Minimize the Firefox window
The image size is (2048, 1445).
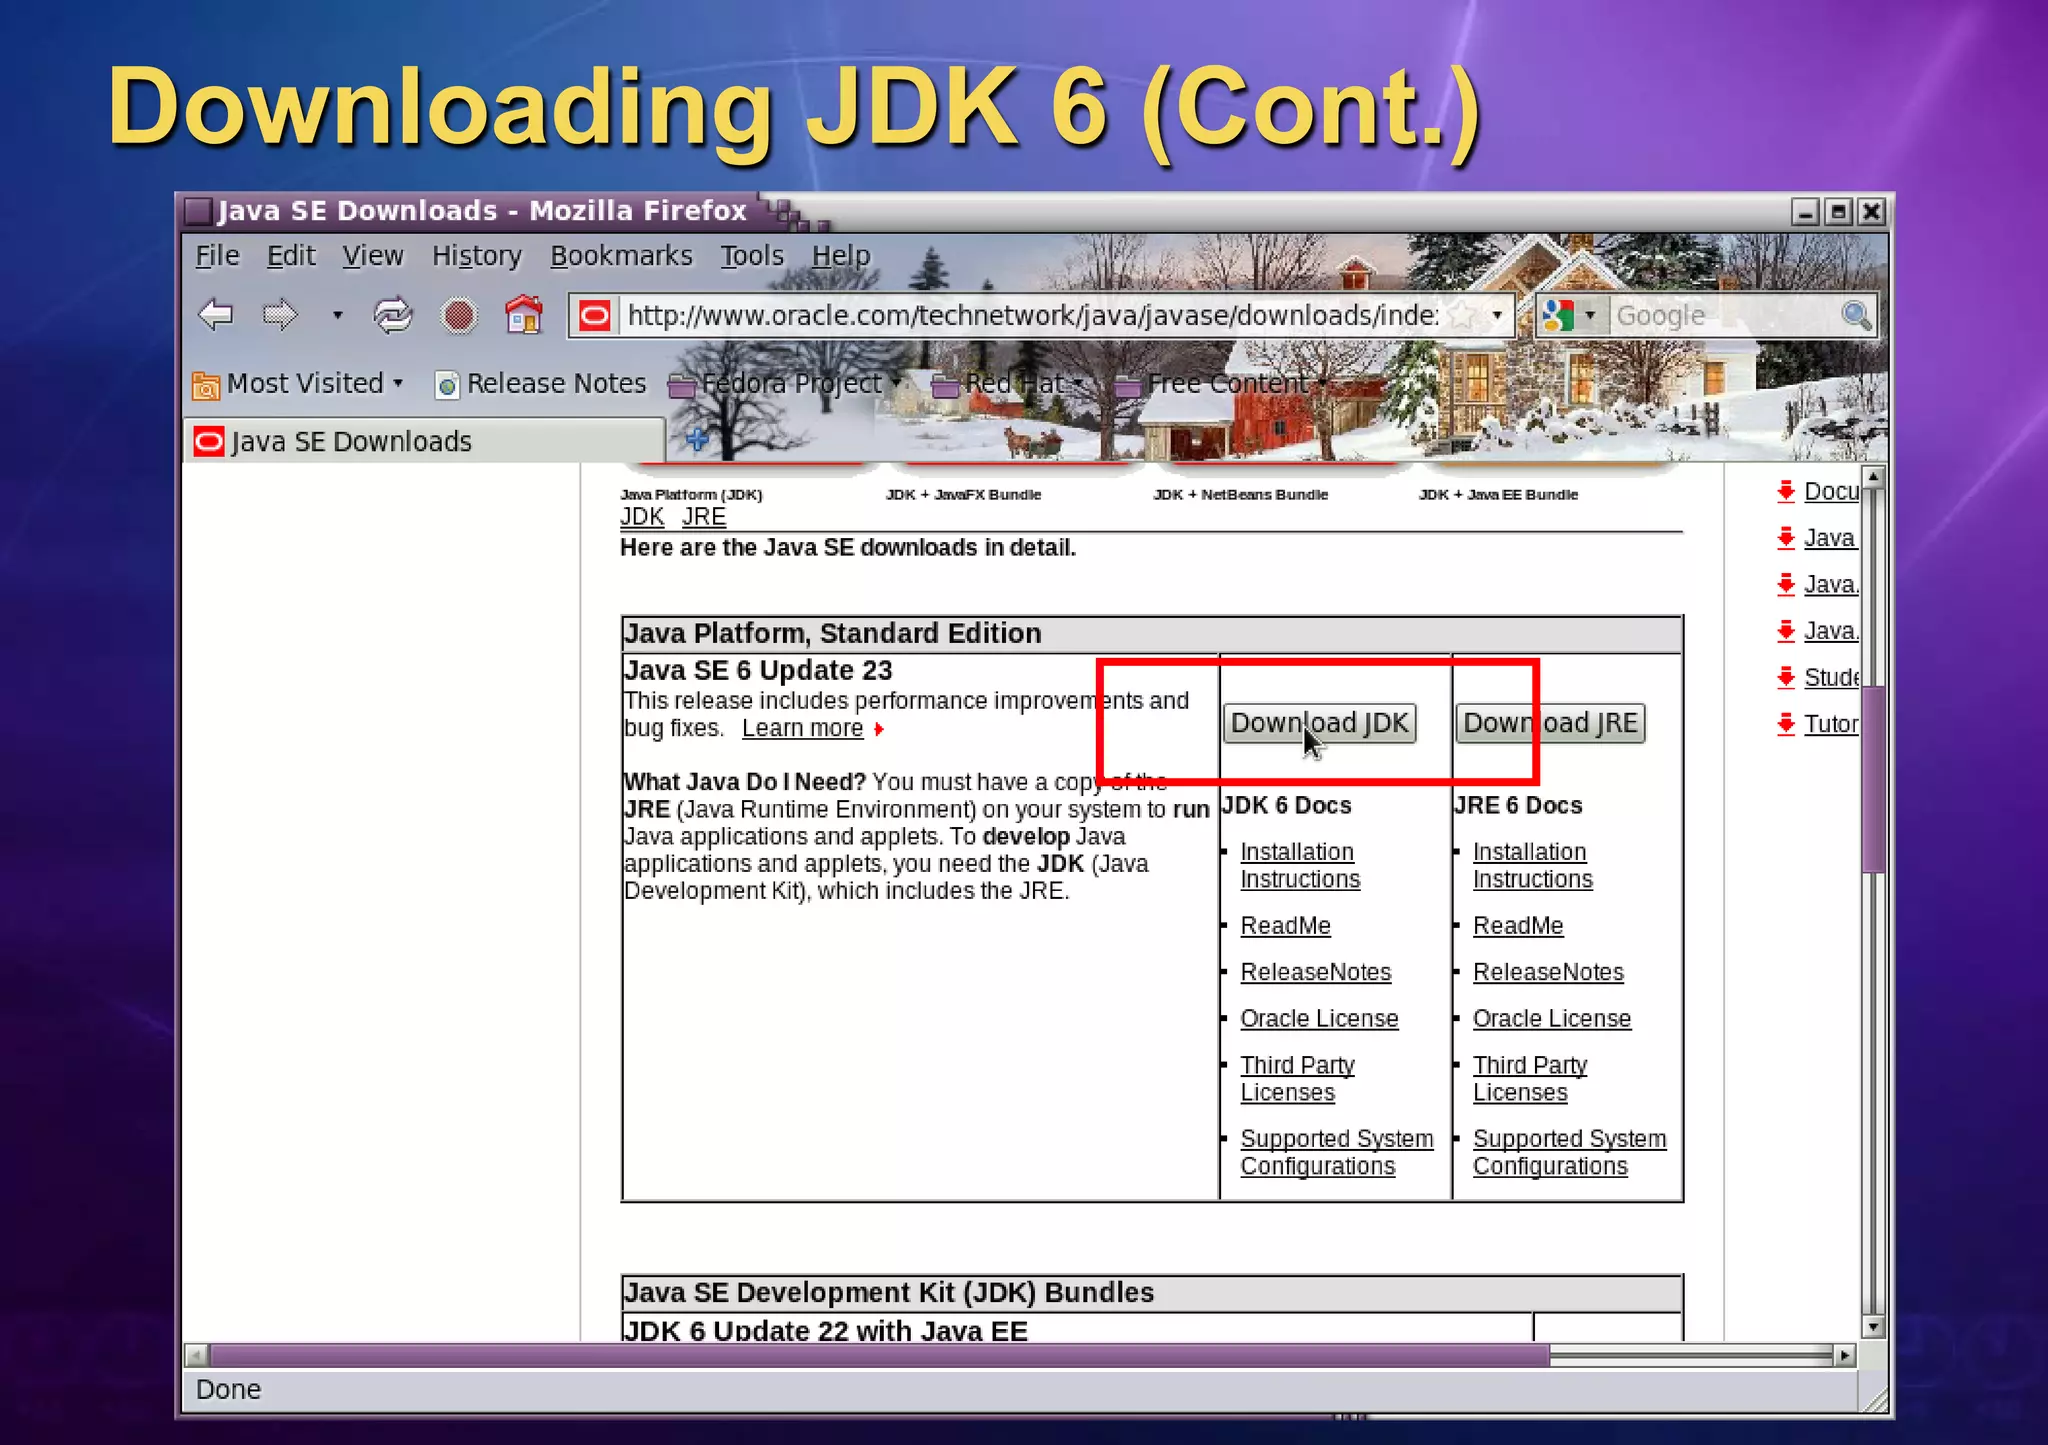point(1805,212)
